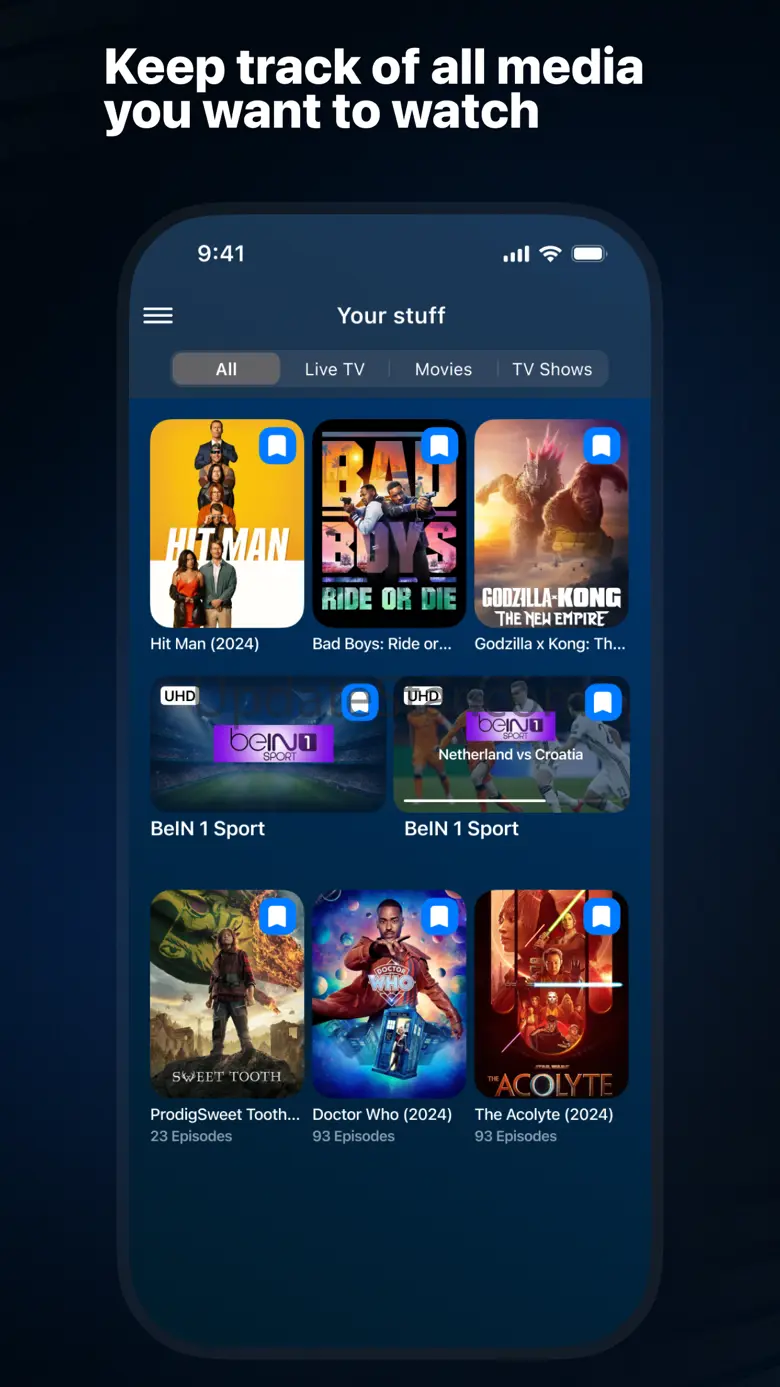Image resolution: width=780 pixels, height=1387 pixels.
Task: Open the Netherland vs Croatia live card
Action: pyautogui.click(x=512, y=744)
